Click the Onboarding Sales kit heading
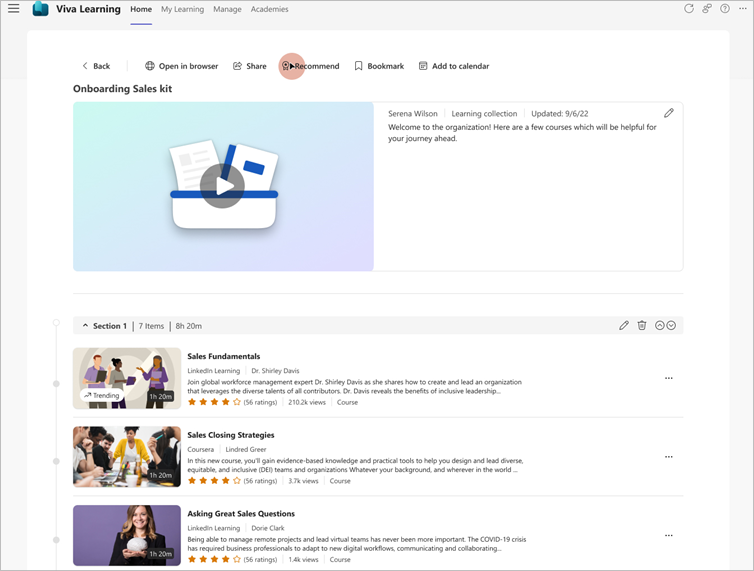Viewport: 754px width, 571px height. (x=123, y=89)
